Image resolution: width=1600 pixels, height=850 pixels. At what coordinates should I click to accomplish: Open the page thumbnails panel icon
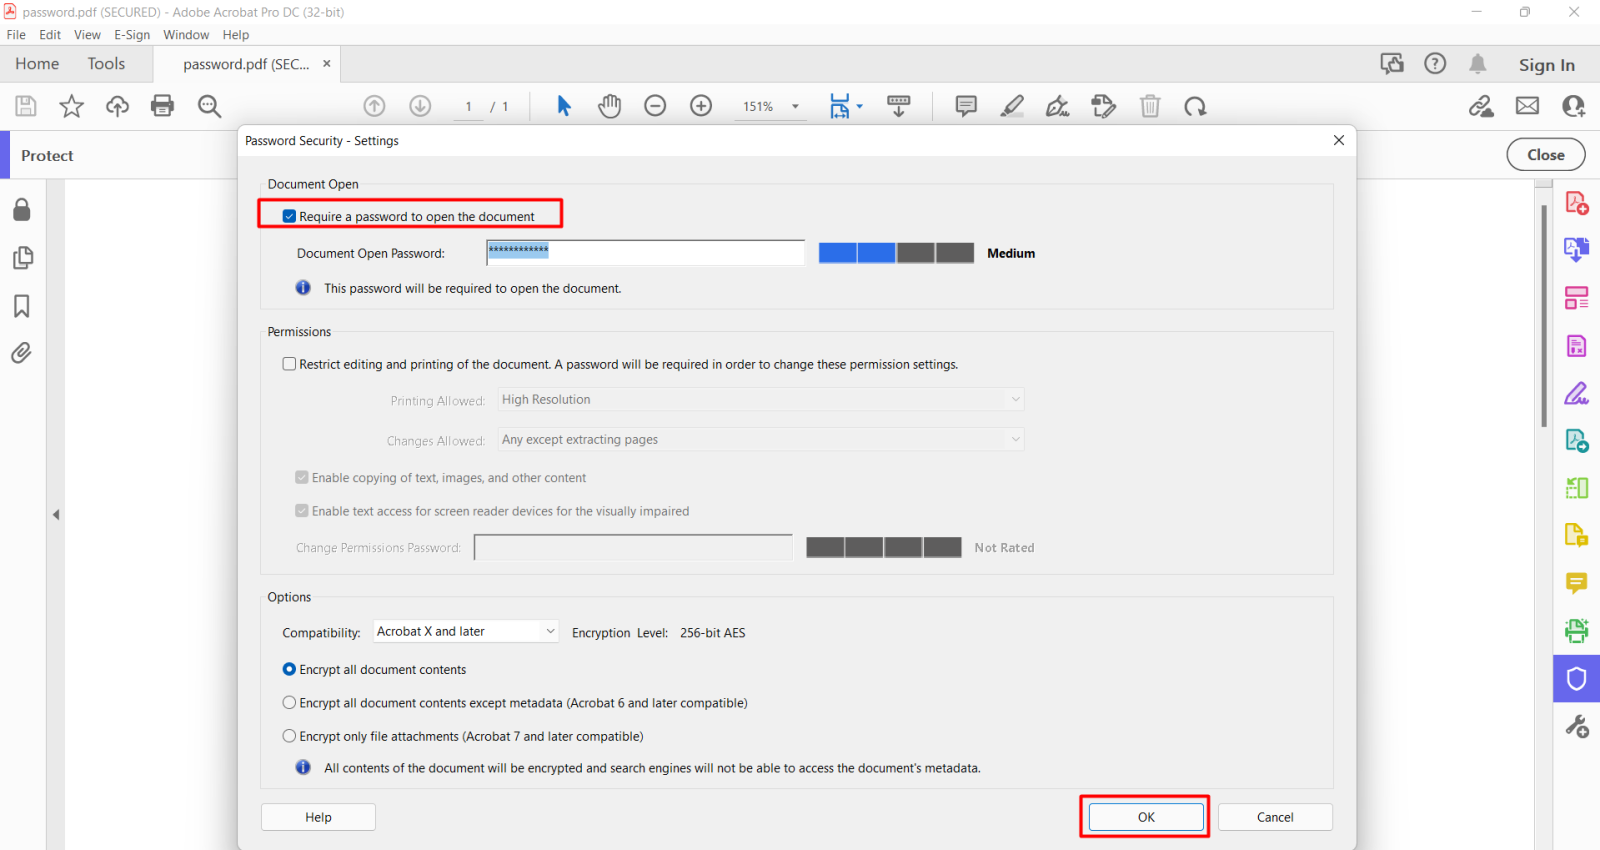tap(22, 258)
